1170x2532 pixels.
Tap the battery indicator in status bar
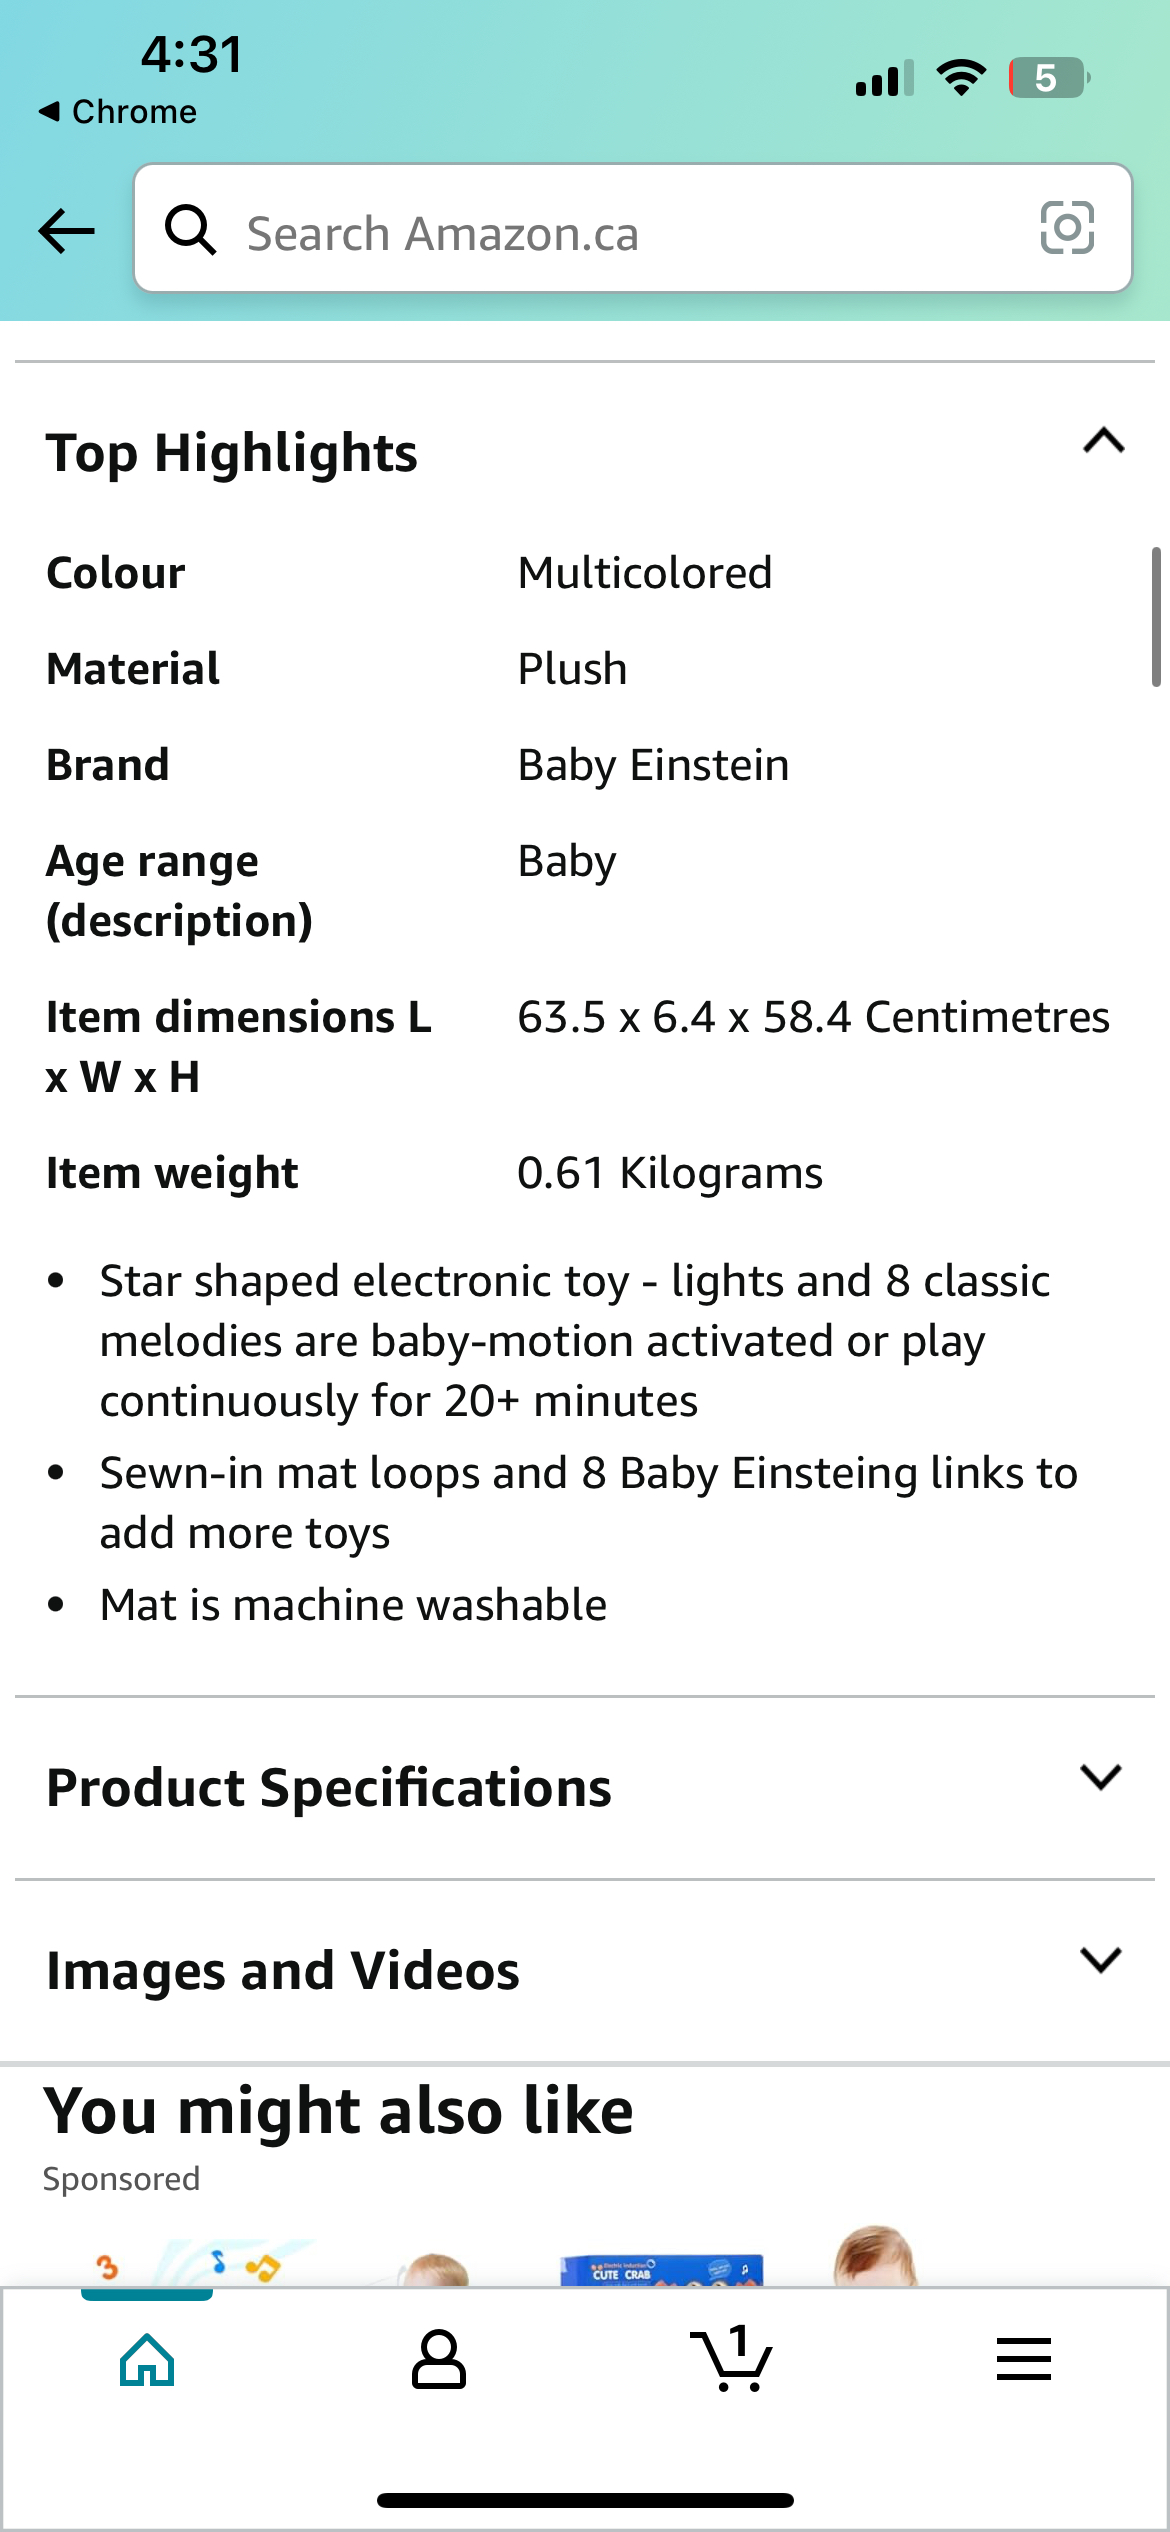(1048, 78)
